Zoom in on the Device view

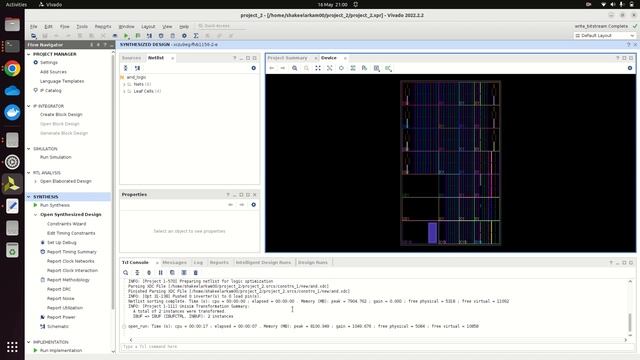(294, 68)
